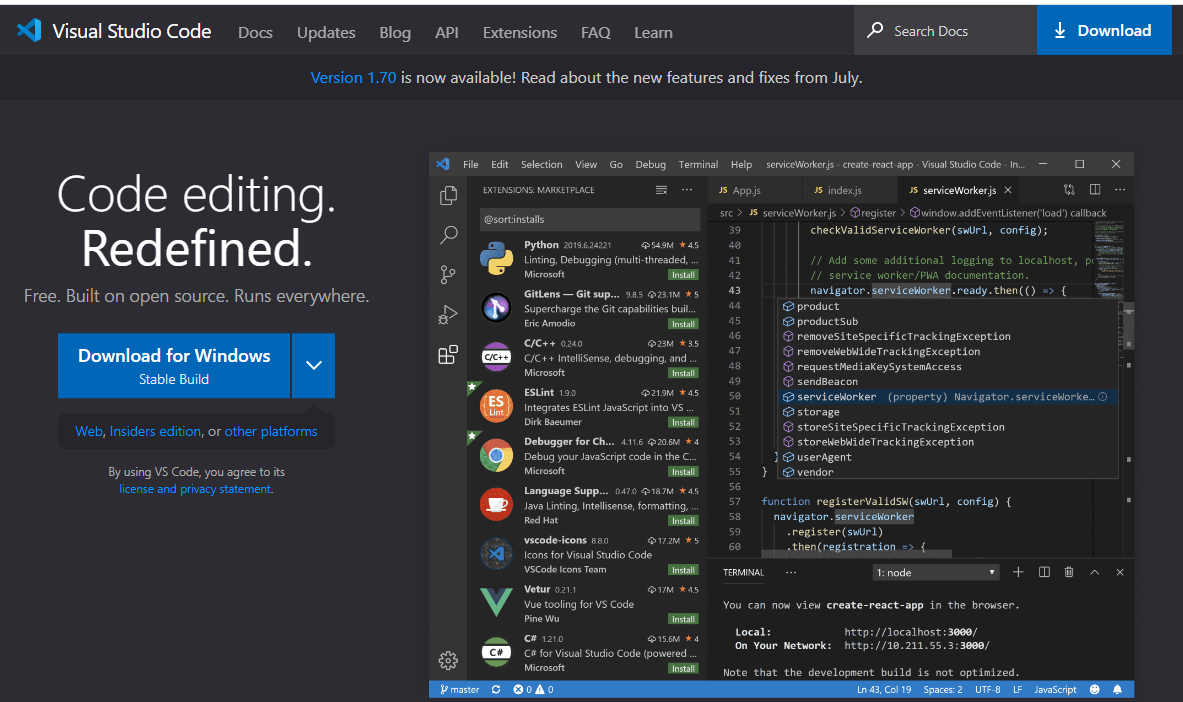This screenshot has height=702, width=1183.
Task: Click serviceWorker.js in the breadcrumb path
Action: pos(799,213)
